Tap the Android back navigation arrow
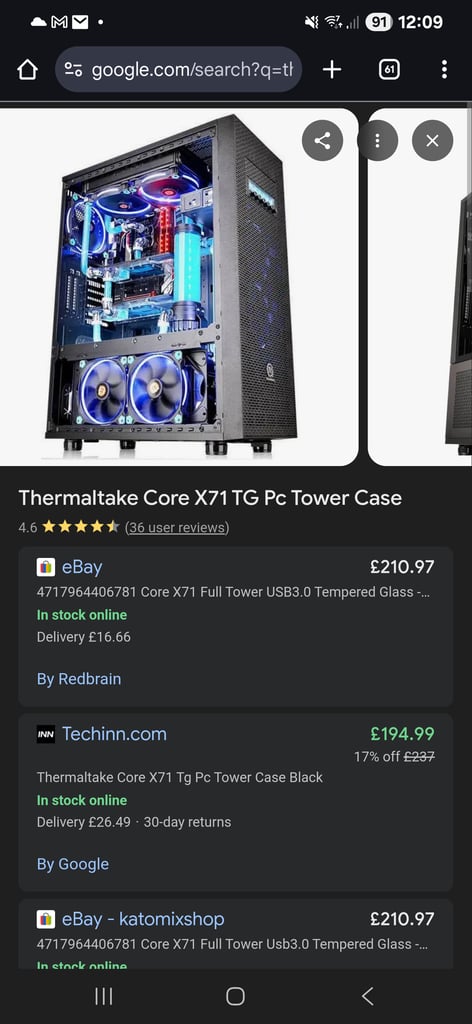The height and width of the screenshot is (1024, 472). pos(368,996)
